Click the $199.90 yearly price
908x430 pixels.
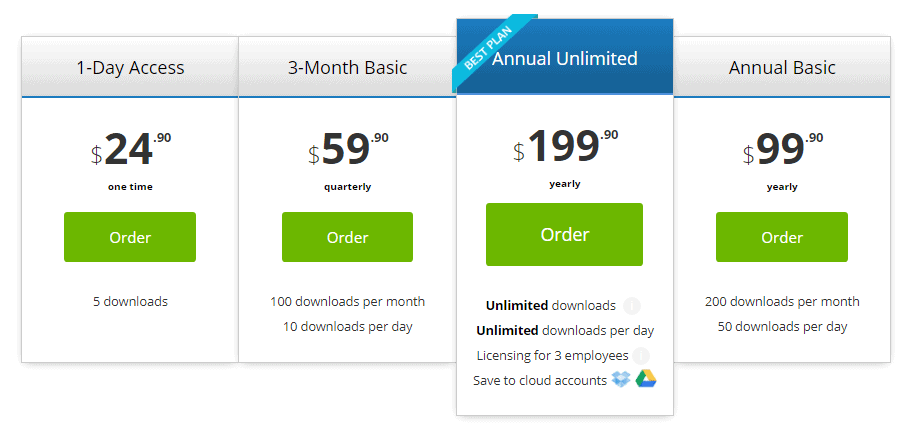click(565, 157)
